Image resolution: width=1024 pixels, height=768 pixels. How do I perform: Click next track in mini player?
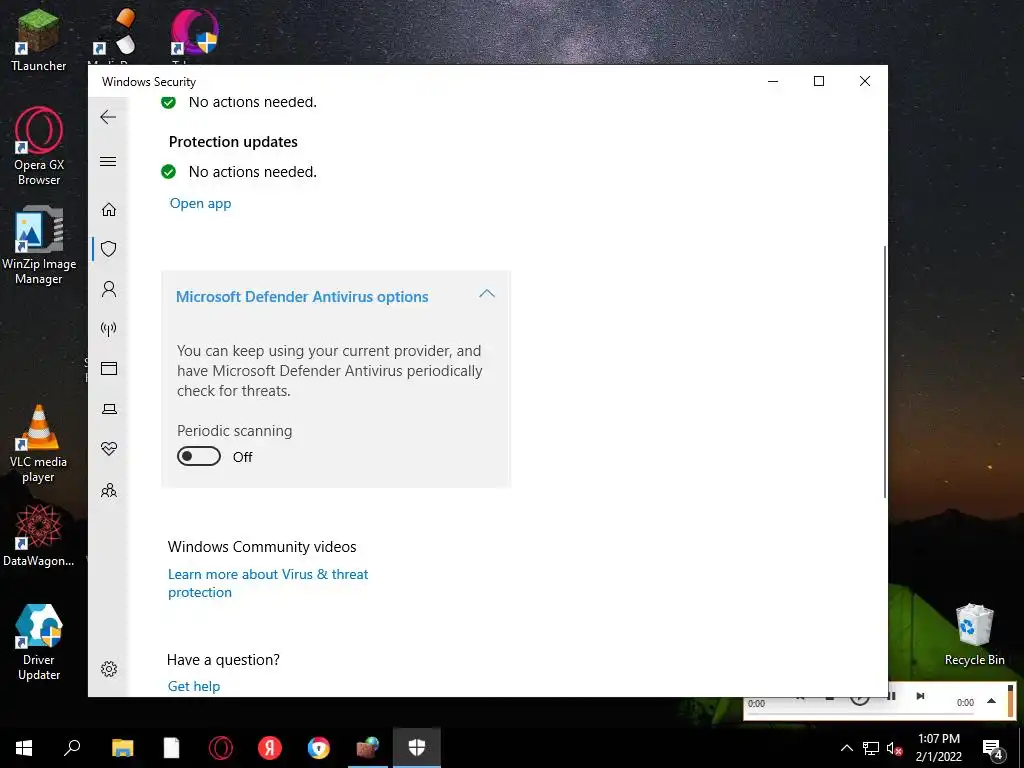pyautogui.click(x=920, y=696)
